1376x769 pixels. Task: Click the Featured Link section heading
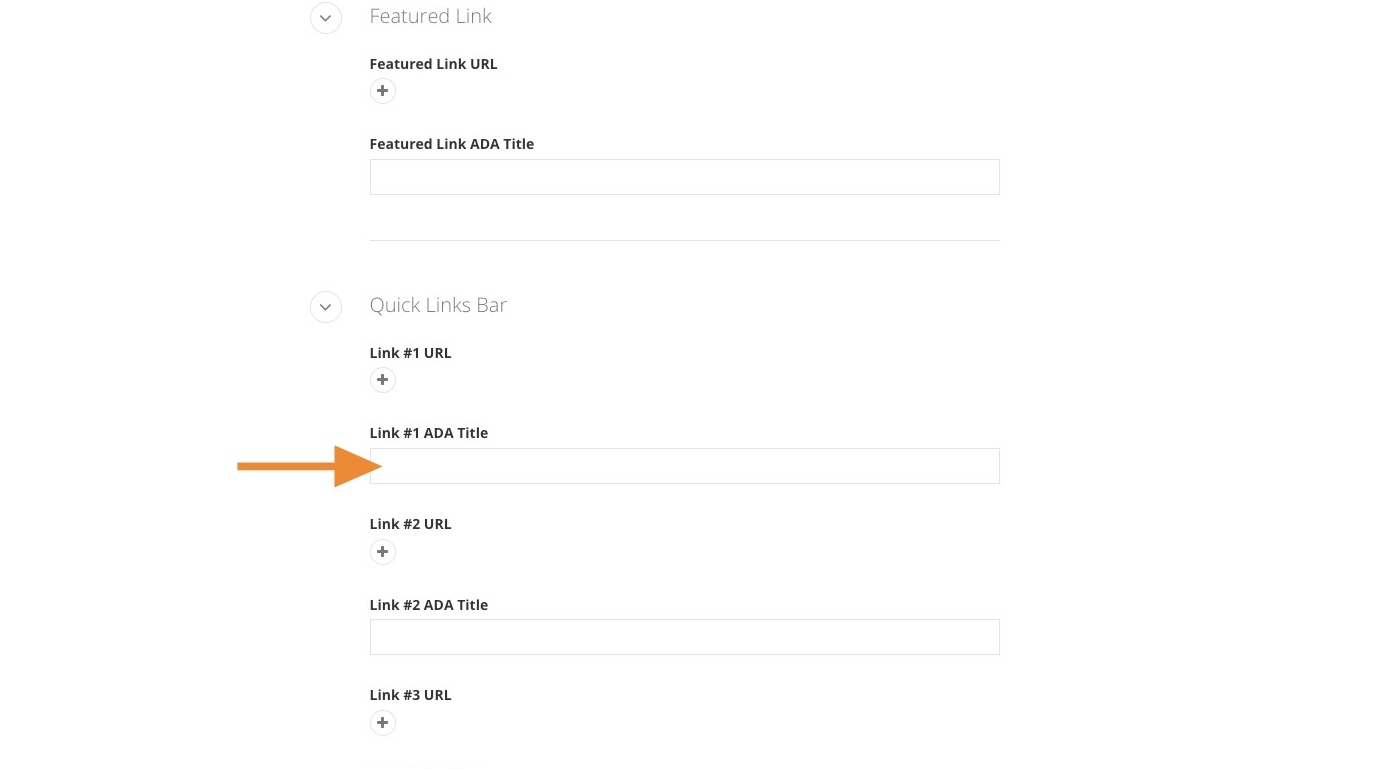[430, 16]
